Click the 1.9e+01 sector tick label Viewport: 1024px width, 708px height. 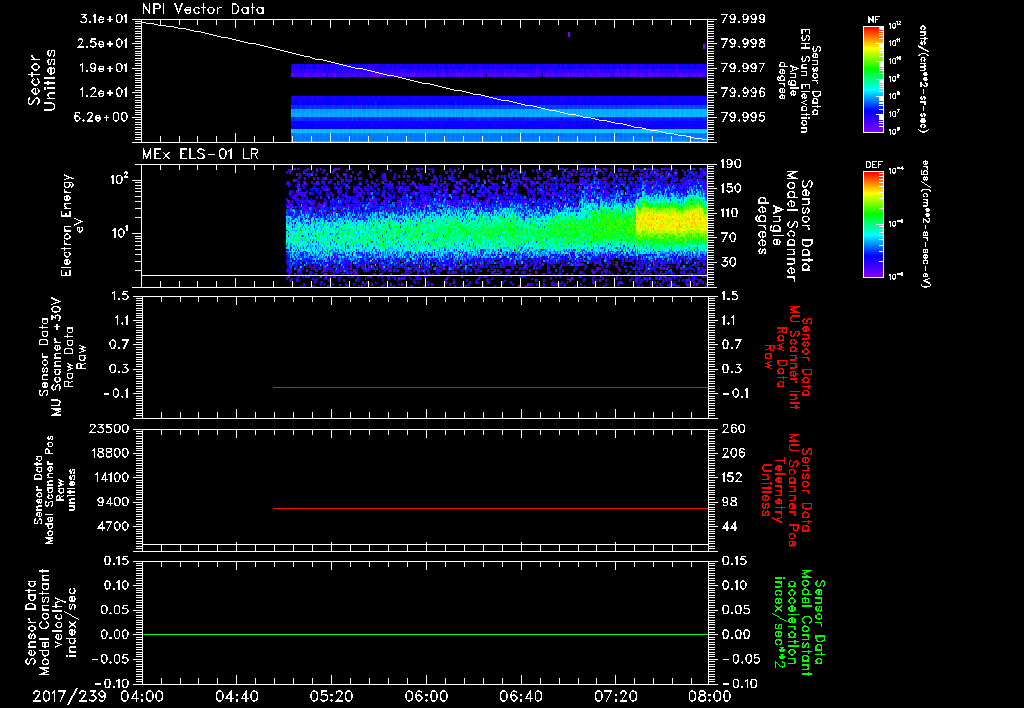coord(104,68)
